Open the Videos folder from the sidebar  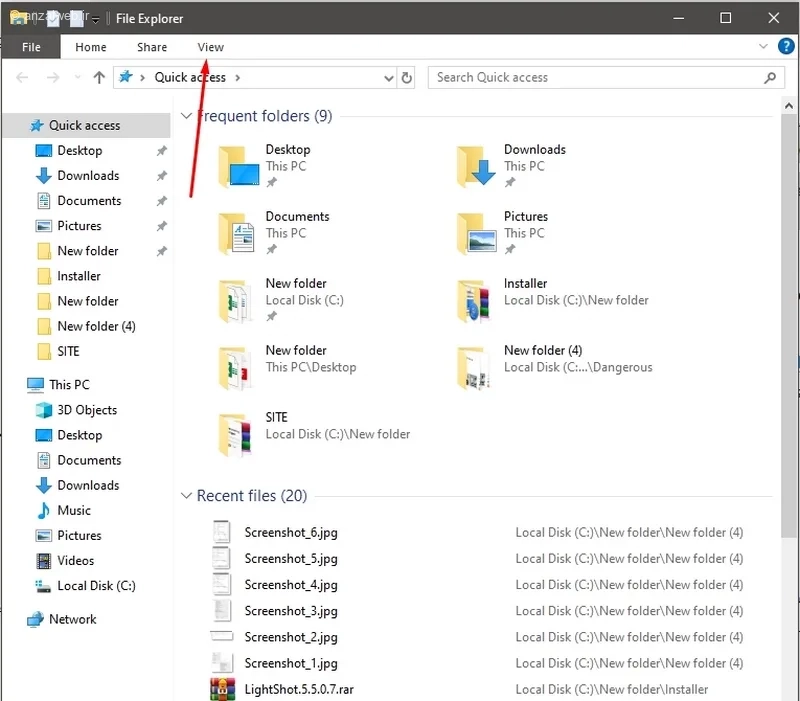coord(72,560)
